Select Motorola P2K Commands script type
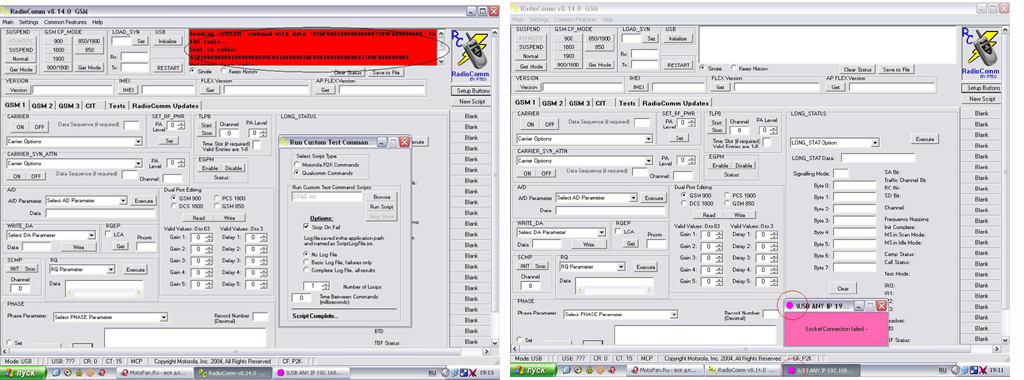The width and height of the screenshot is (1024, 380). [x=297, y=165]
